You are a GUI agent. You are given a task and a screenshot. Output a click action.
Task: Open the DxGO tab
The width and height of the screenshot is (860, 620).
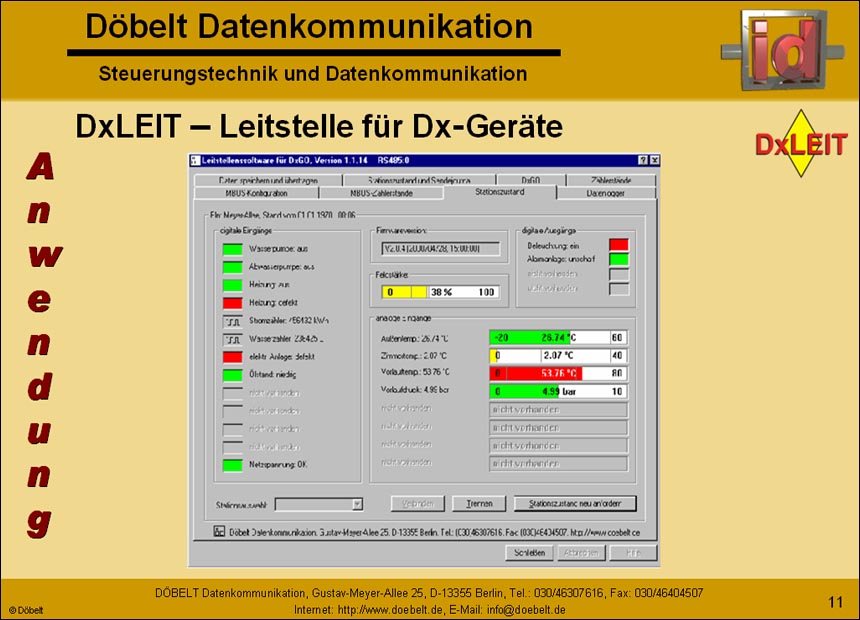coord(530,180)
